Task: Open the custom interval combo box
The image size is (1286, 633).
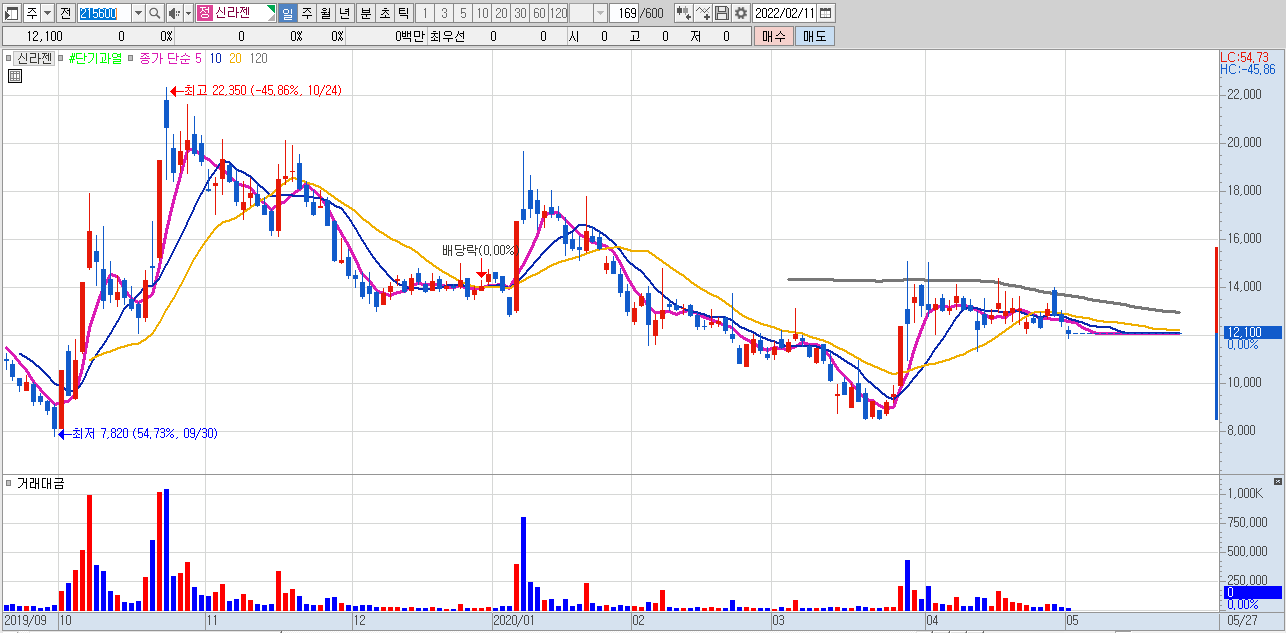Action: [x=588, y=13]
